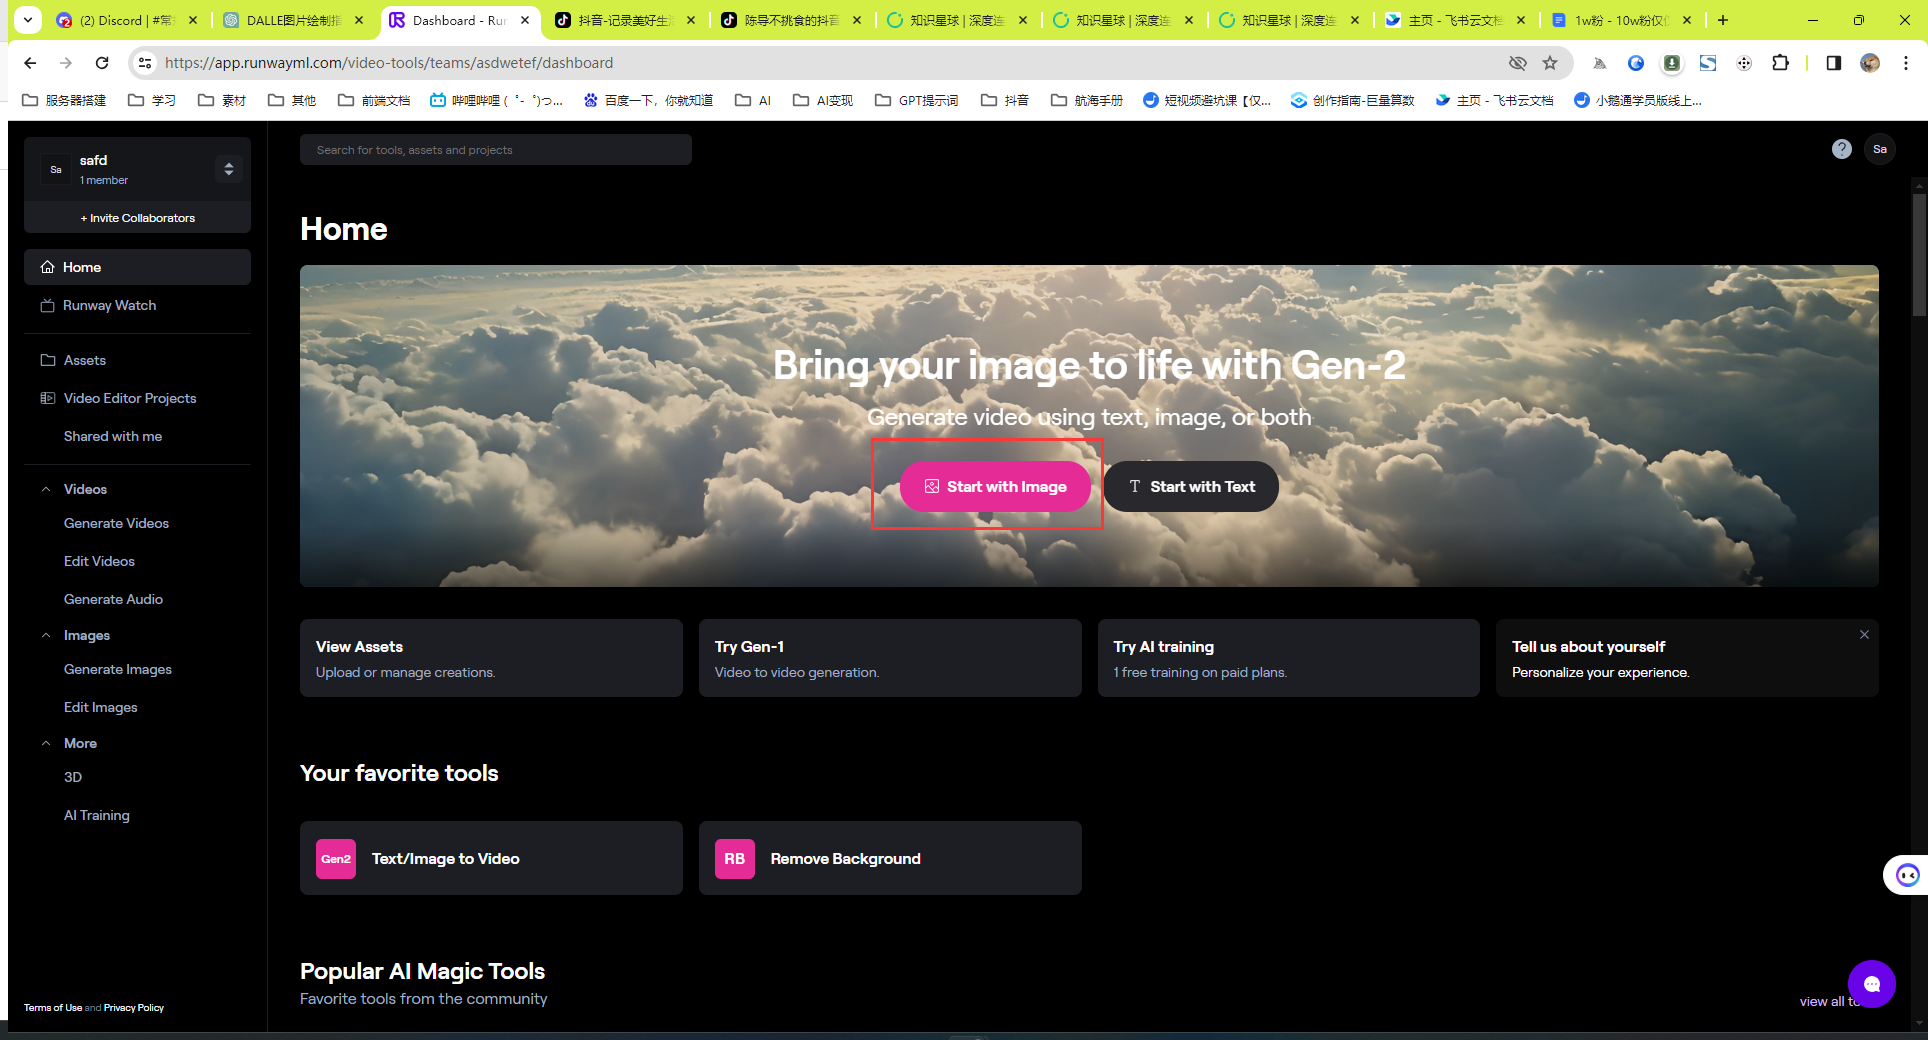Collapse the Images section chevron

tap(46, 635)
